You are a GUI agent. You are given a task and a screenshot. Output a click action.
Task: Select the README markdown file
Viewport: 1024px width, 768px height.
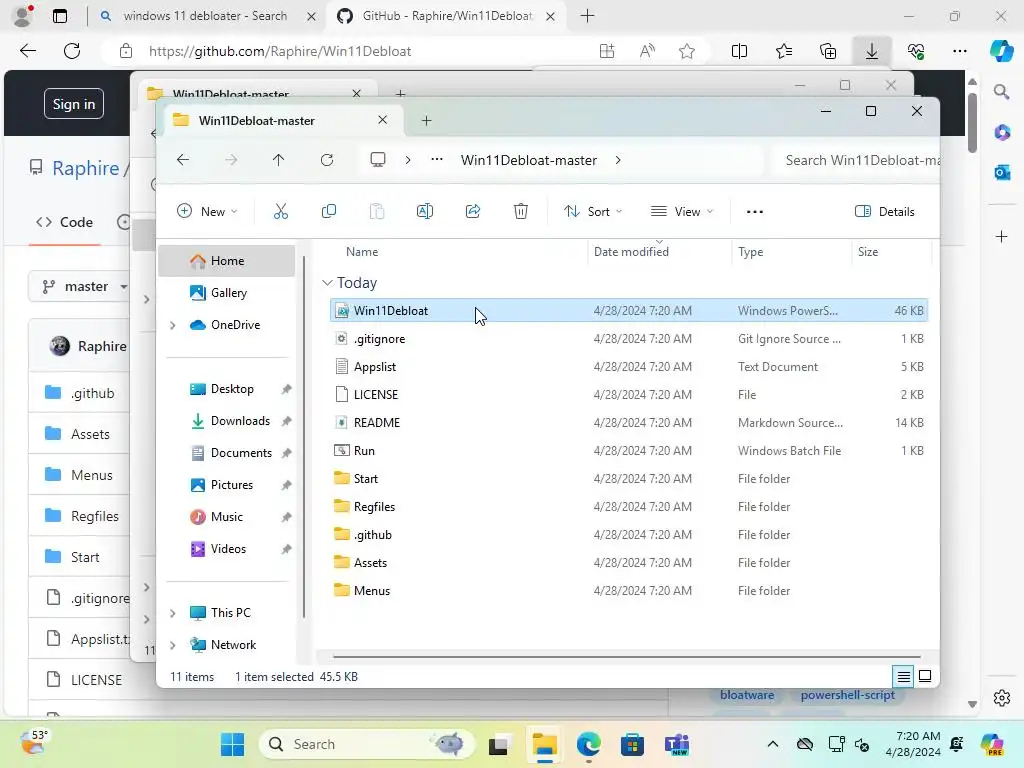pos(630,423)
